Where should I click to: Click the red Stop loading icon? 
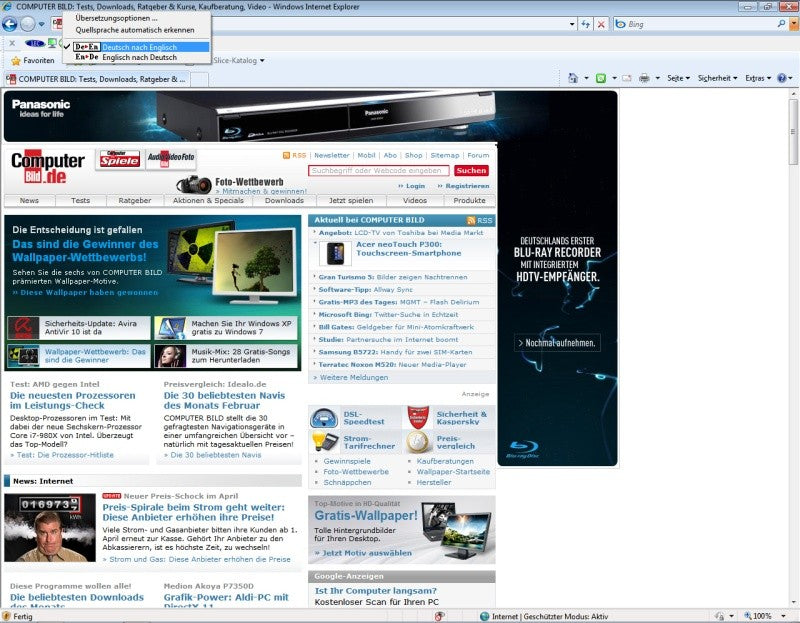(602, 24)
